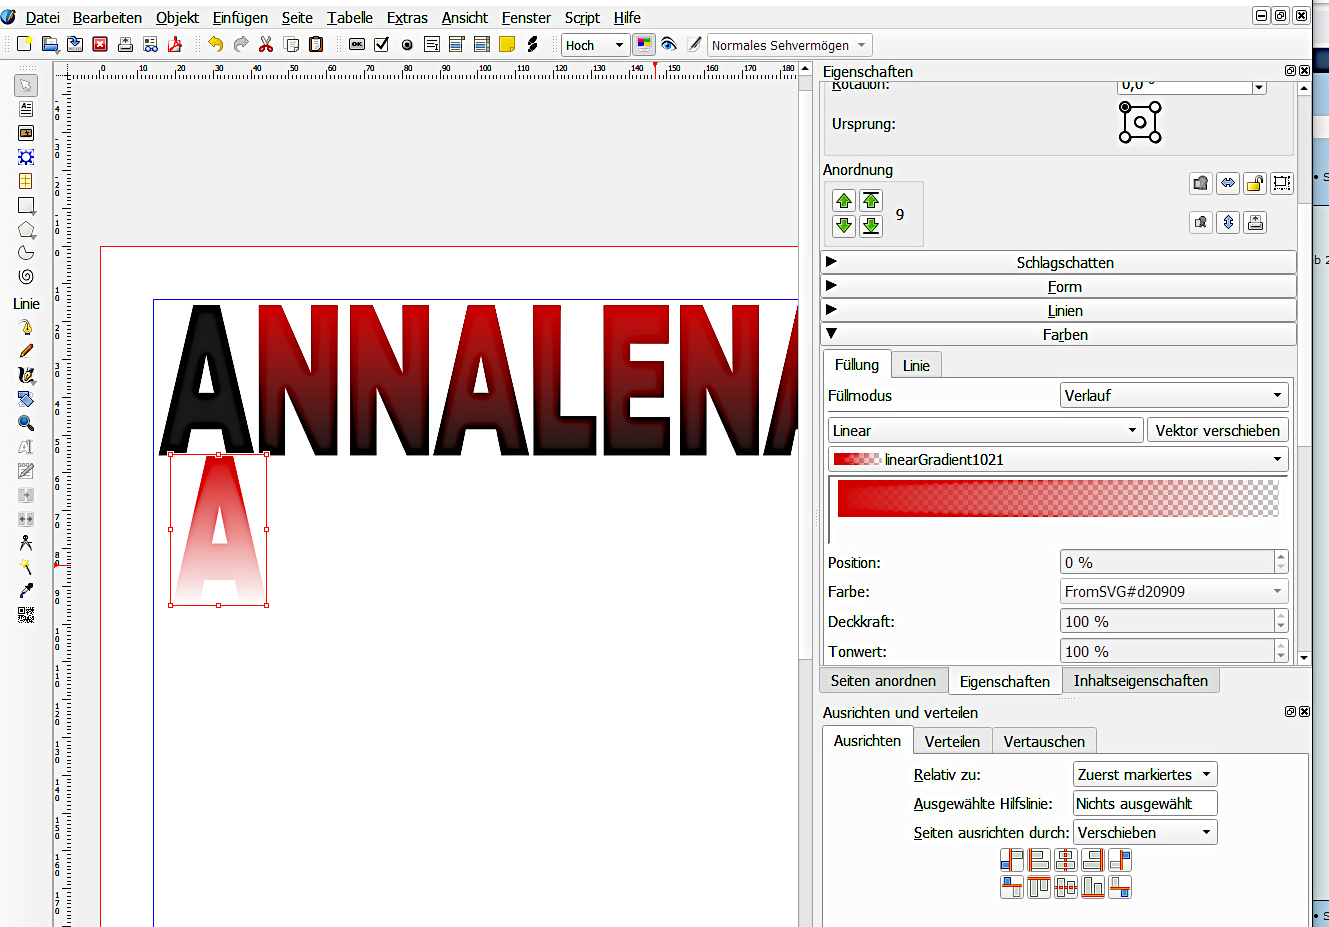Switch to the Linie color tab
The width and height of the screenshot is (1329, 927).
point(916,366)
